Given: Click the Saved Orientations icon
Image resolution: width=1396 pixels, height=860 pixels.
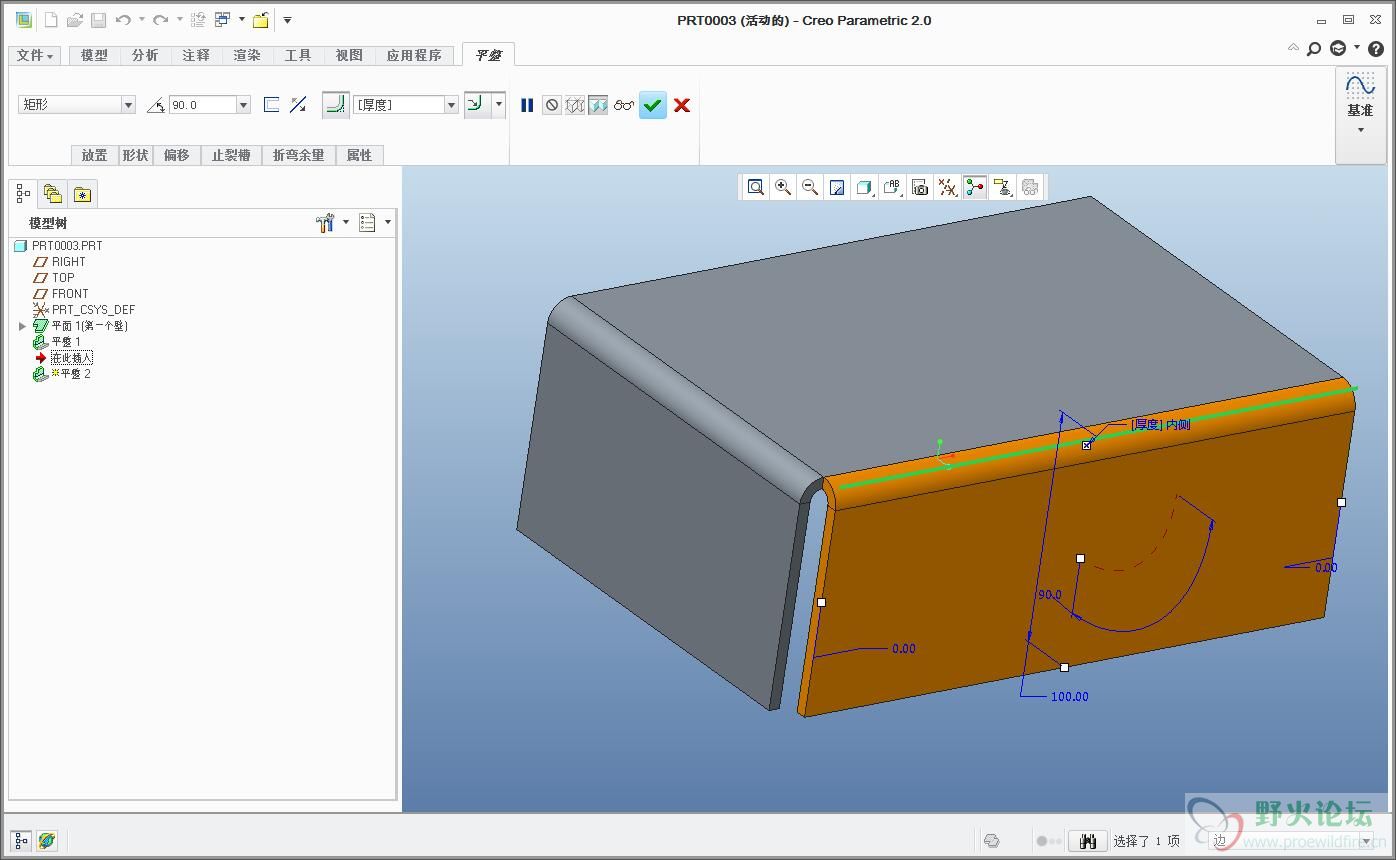Looking at the screenshot, I should click(x=892, y=187).
